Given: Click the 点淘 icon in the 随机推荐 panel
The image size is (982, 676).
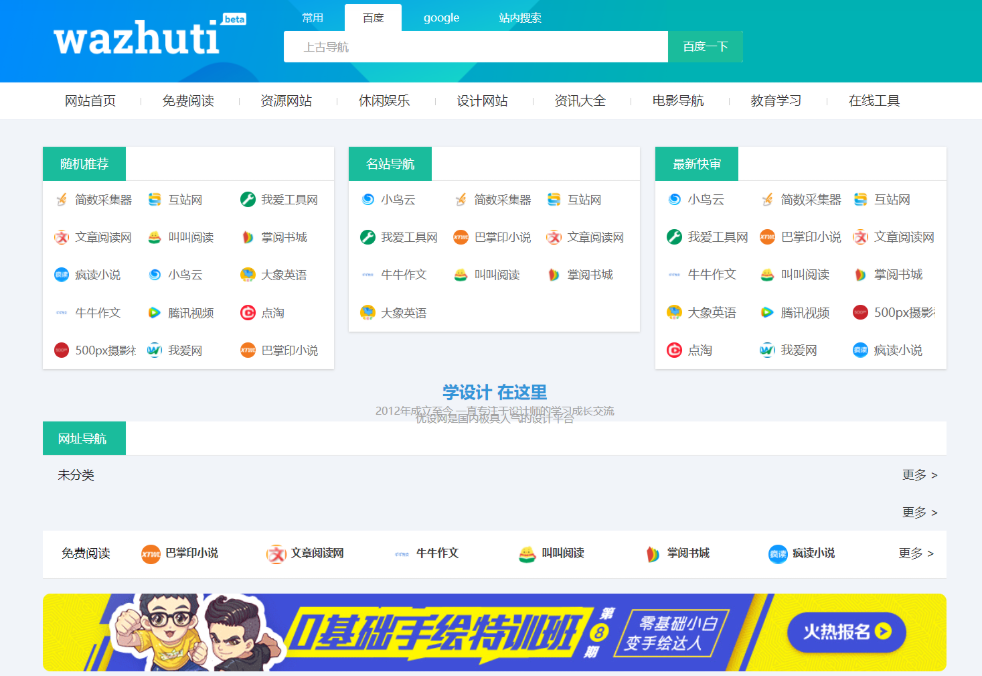Looking at the screenshot, I should (x=248, y=313).
